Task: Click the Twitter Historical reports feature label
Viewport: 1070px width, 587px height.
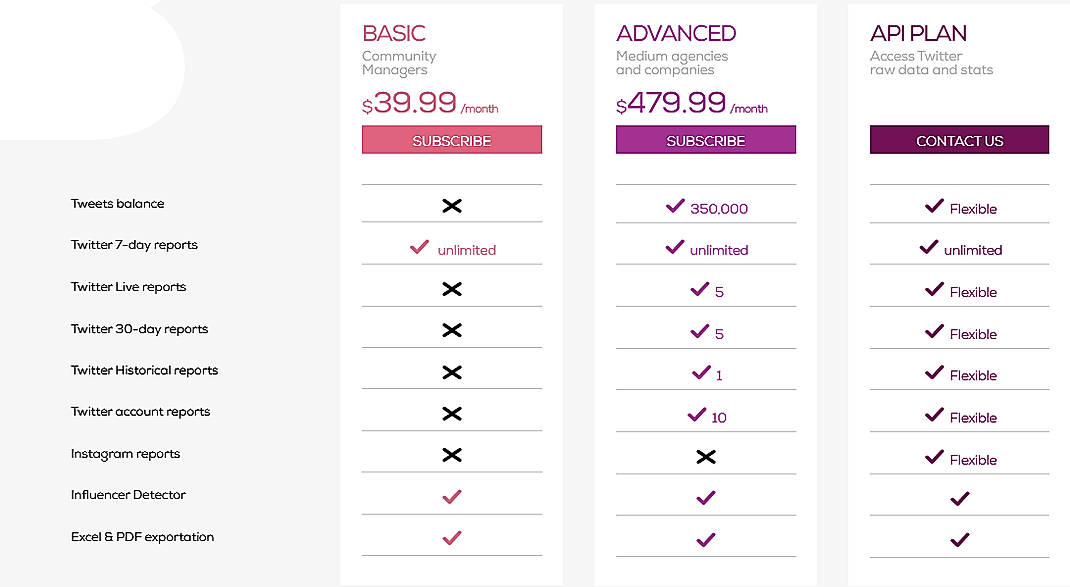Action: pos(144,370)
